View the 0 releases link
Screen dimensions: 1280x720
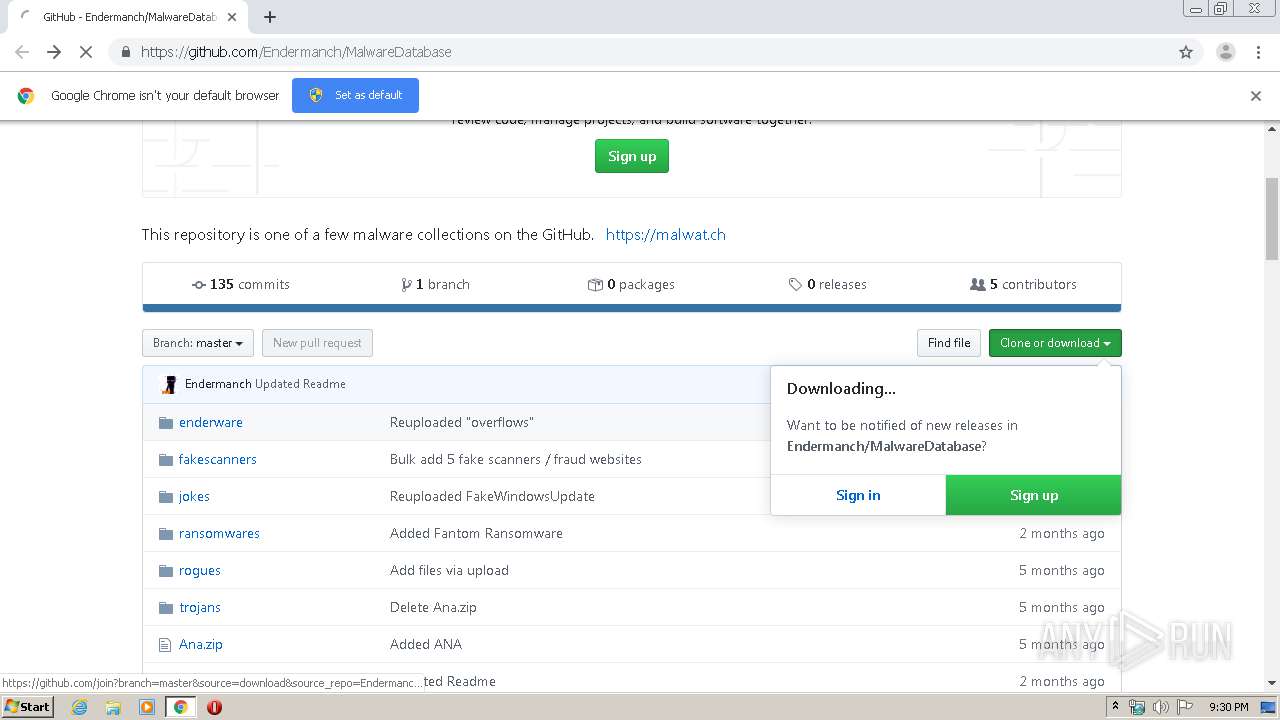tap(828, 285)
